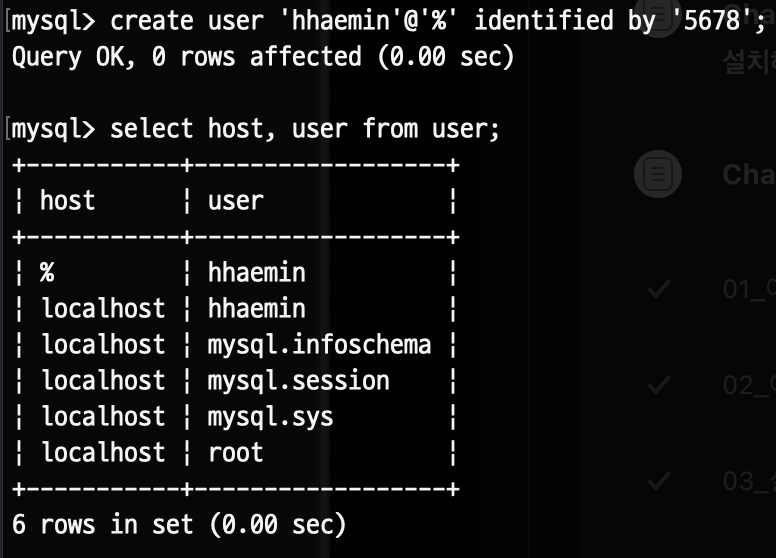The image size is (776, 558).
Task: Open the faded lesson item starting with 03_
Action: pyautogui.click(x=749, y=481)
